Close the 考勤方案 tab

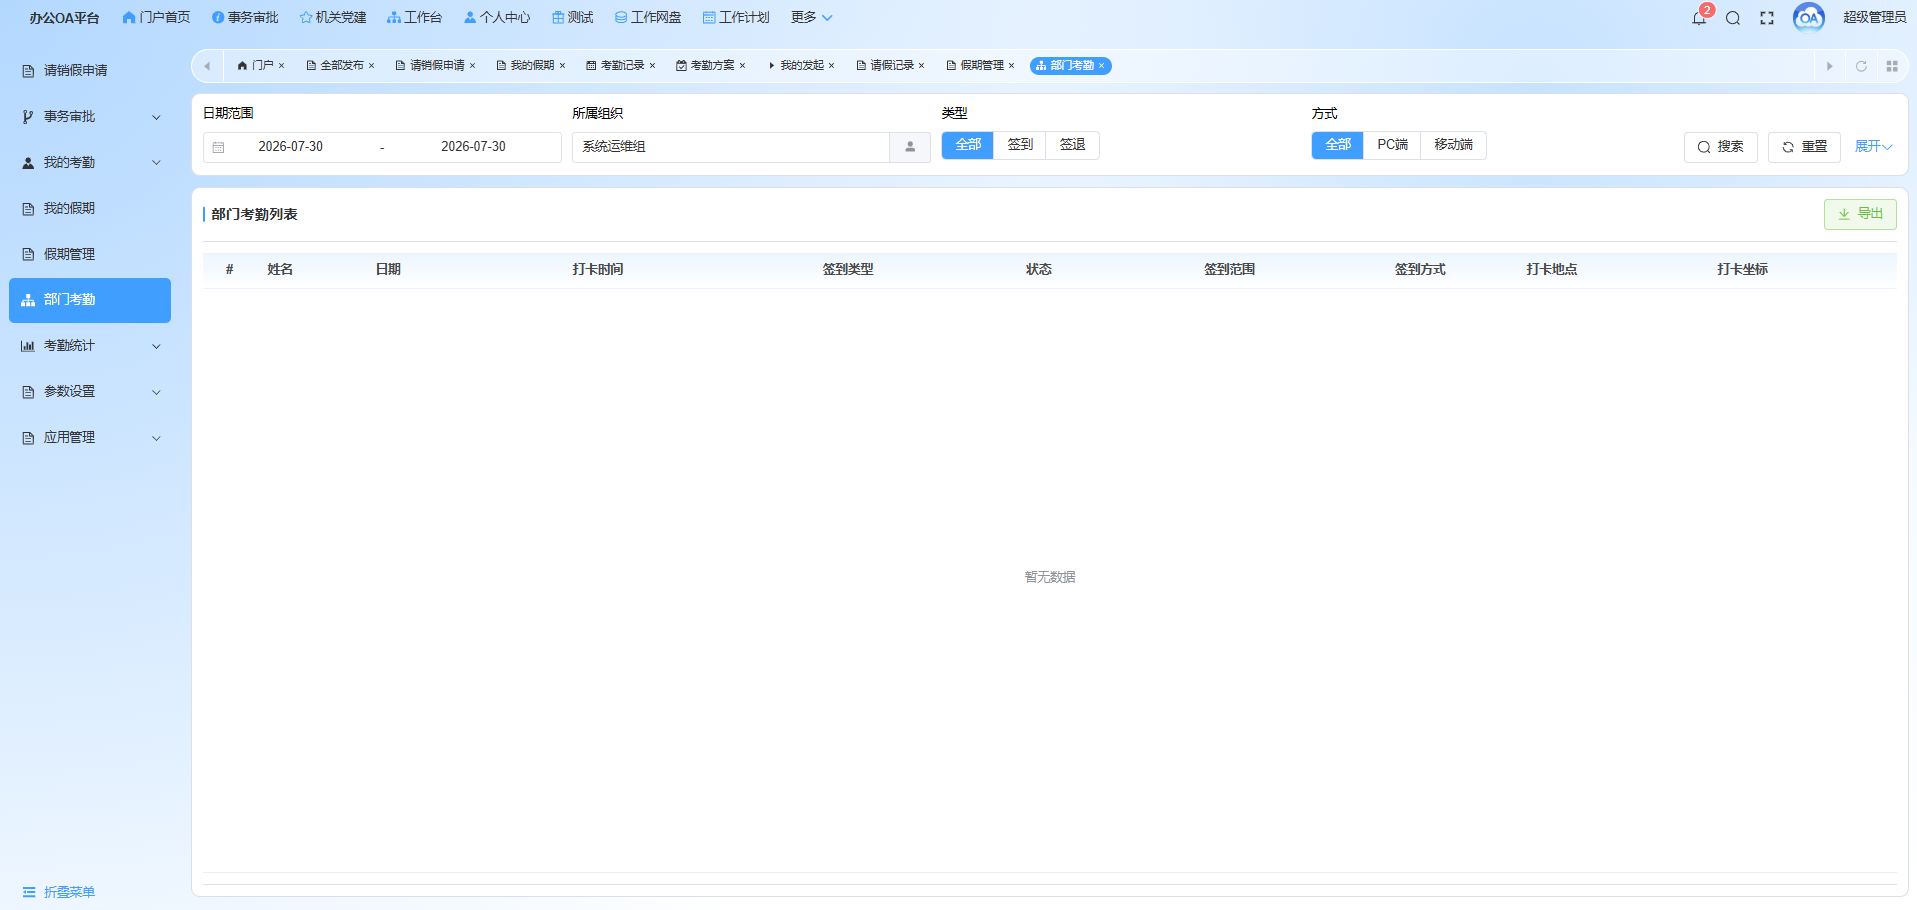743,66
